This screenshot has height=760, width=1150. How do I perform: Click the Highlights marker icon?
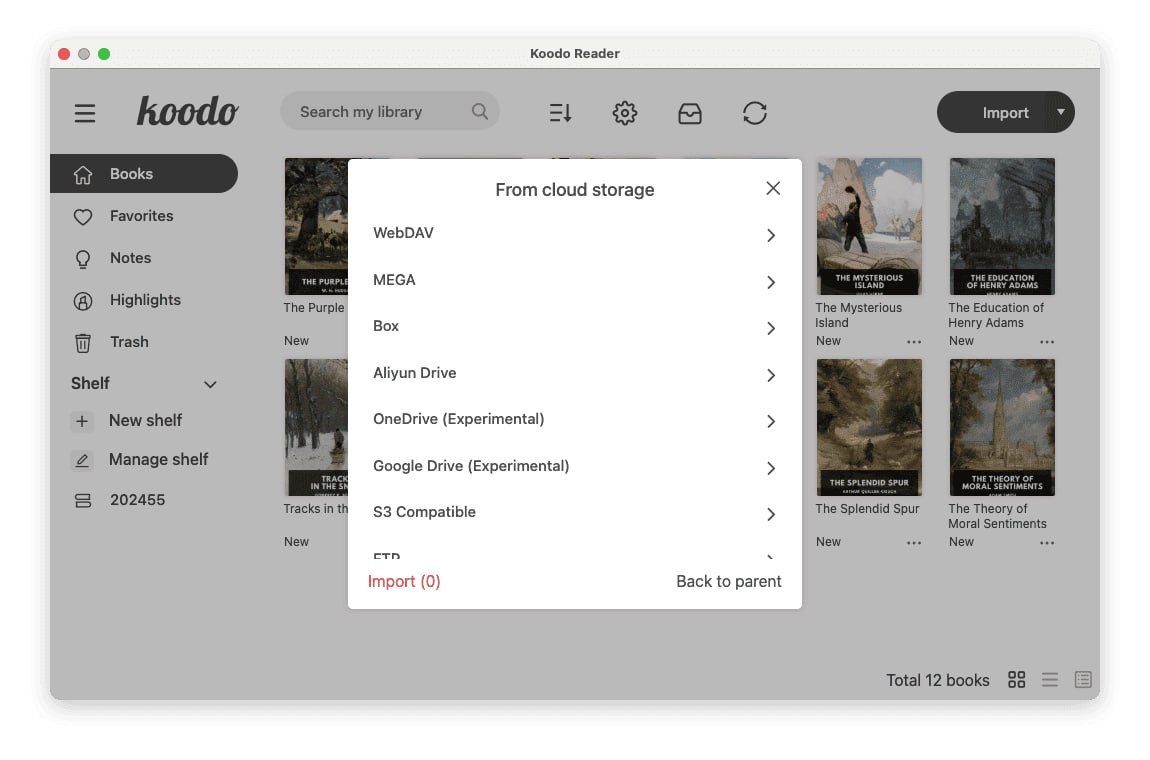pos(83,301)
